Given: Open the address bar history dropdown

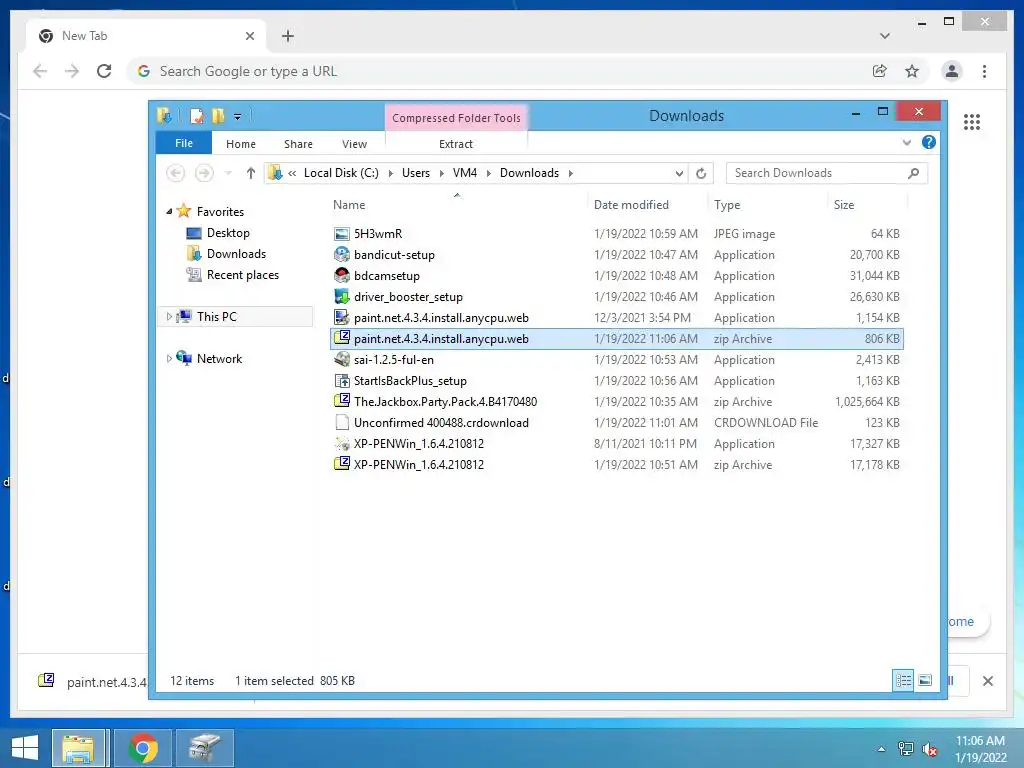Looking at the screenshot, I should point(679,173).
